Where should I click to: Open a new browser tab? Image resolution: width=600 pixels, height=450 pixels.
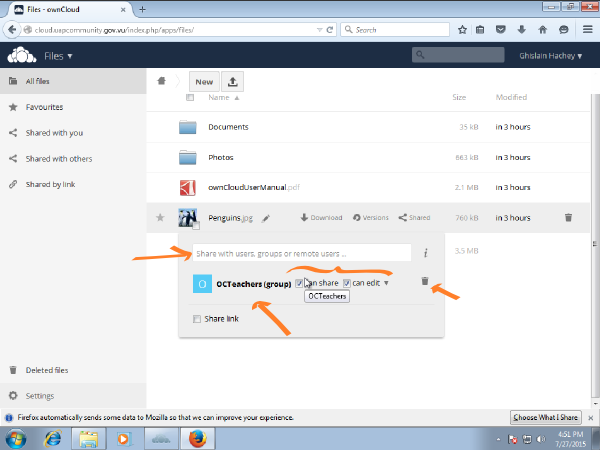[x=142, y=10]
